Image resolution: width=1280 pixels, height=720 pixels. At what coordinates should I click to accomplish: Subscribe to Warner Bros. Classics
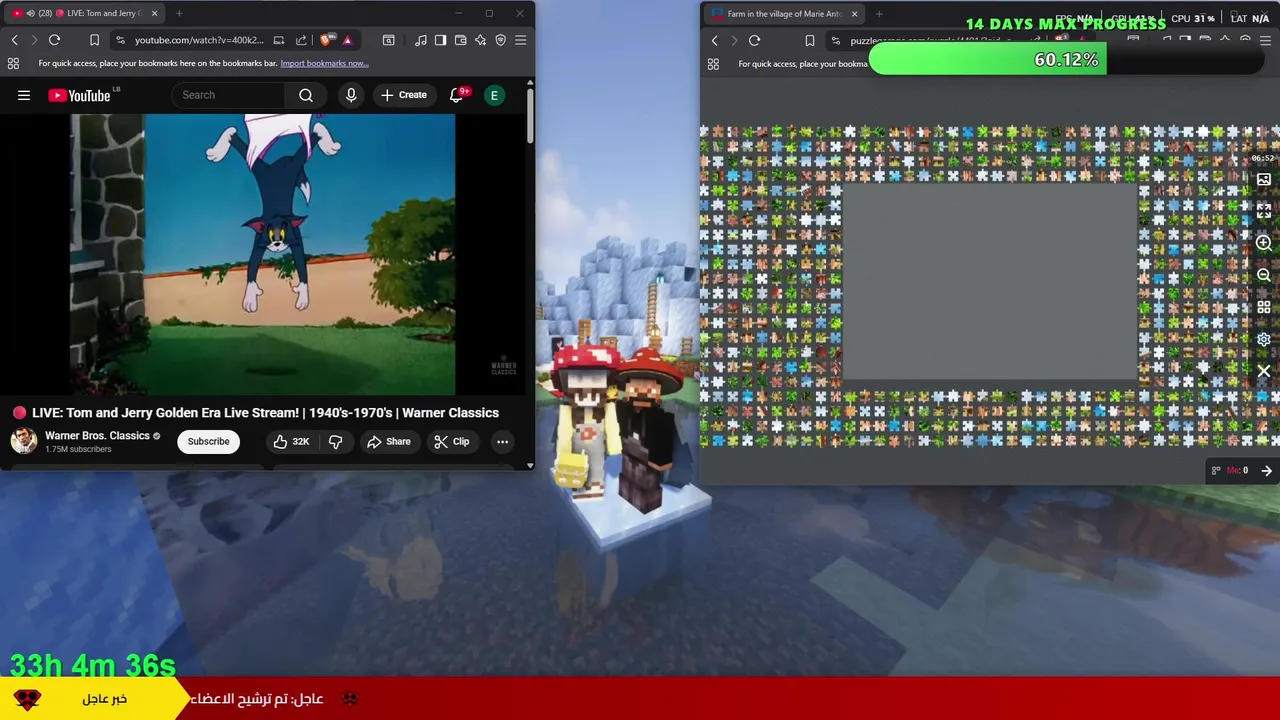208,441
